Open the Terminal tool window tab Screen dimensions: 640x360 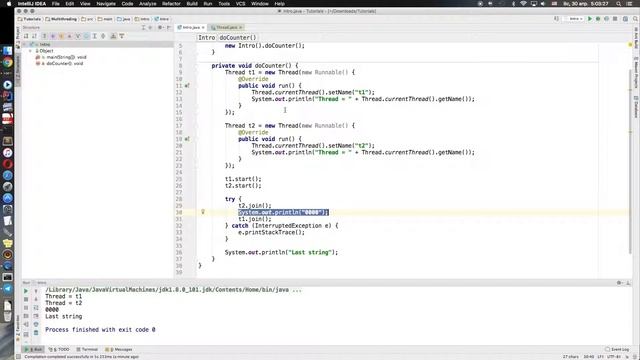point(87,349)
